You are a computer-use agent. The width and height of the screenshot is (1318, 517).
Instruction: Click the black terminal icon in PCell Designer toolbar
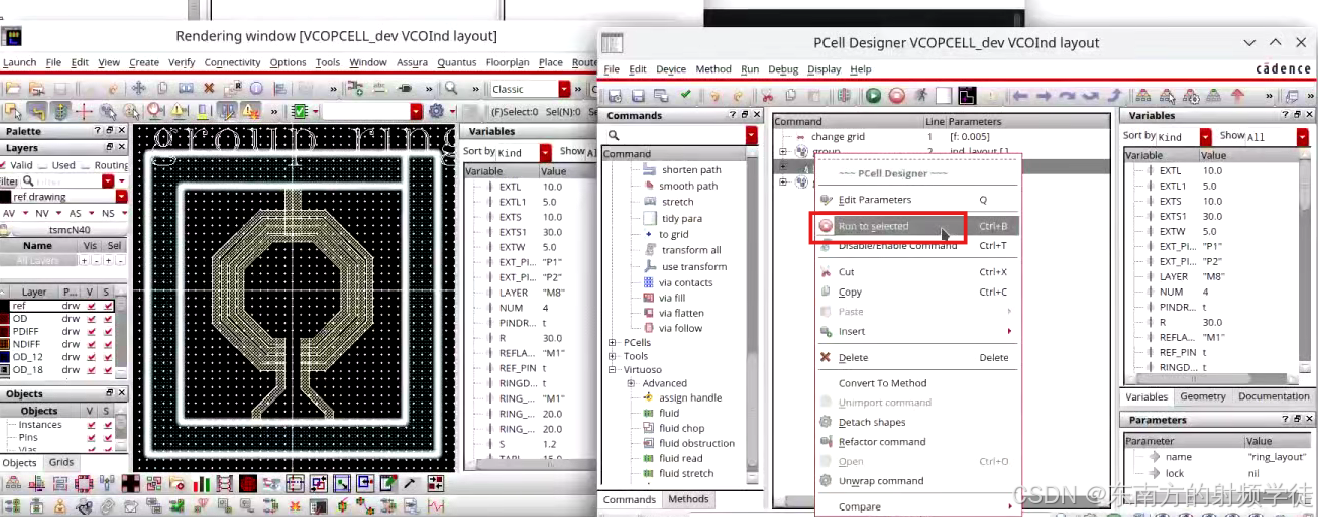[967, 96]
